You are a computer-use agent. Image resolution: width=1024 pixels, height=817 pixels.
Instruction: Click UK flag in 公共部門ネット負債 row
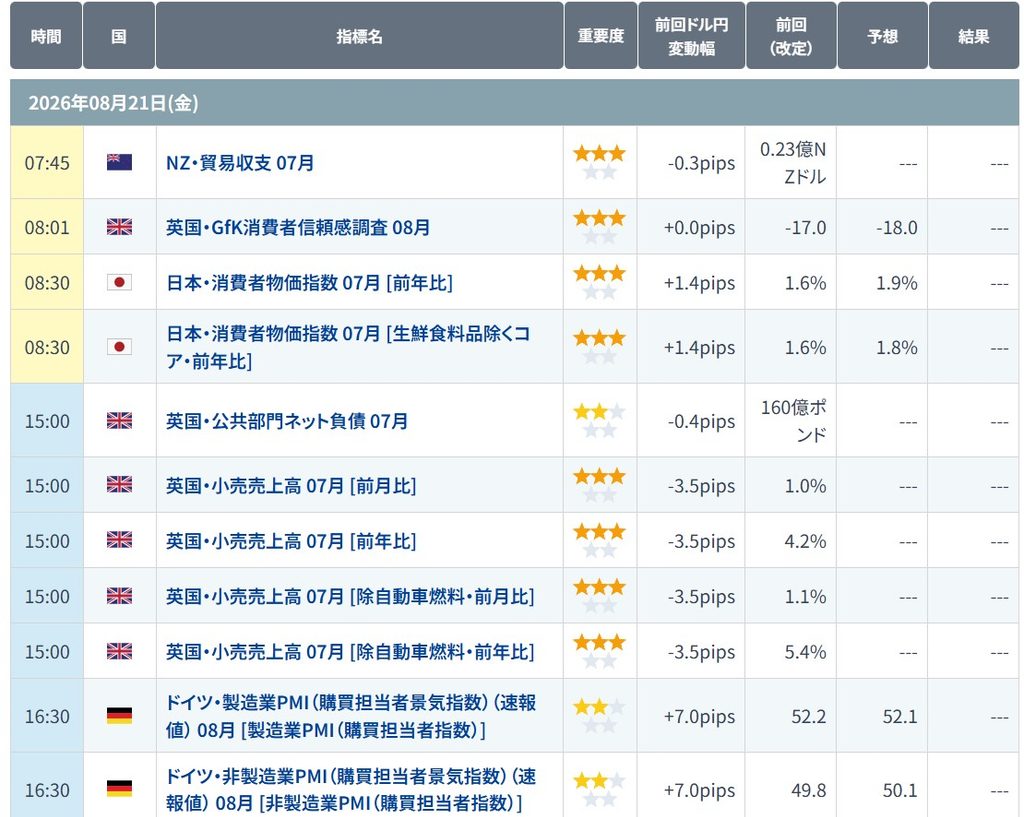click(x=120, y=421)
